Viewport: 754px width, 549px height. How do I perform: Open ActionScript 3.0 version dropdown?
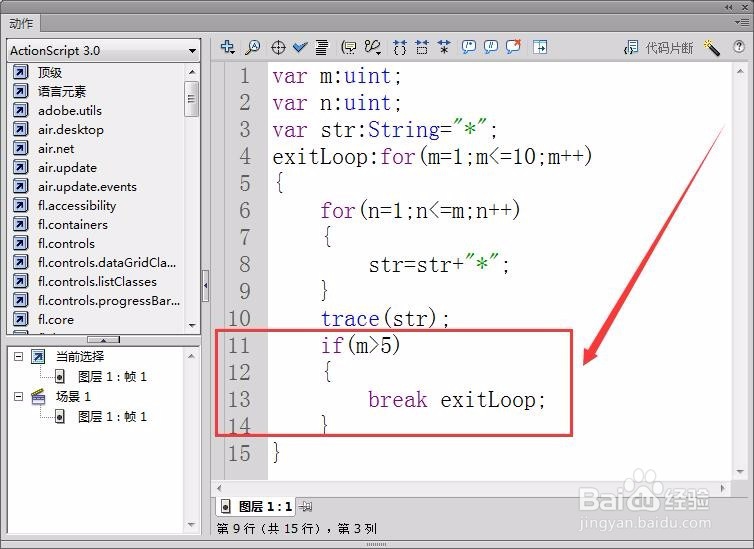[x=103, y=50]
